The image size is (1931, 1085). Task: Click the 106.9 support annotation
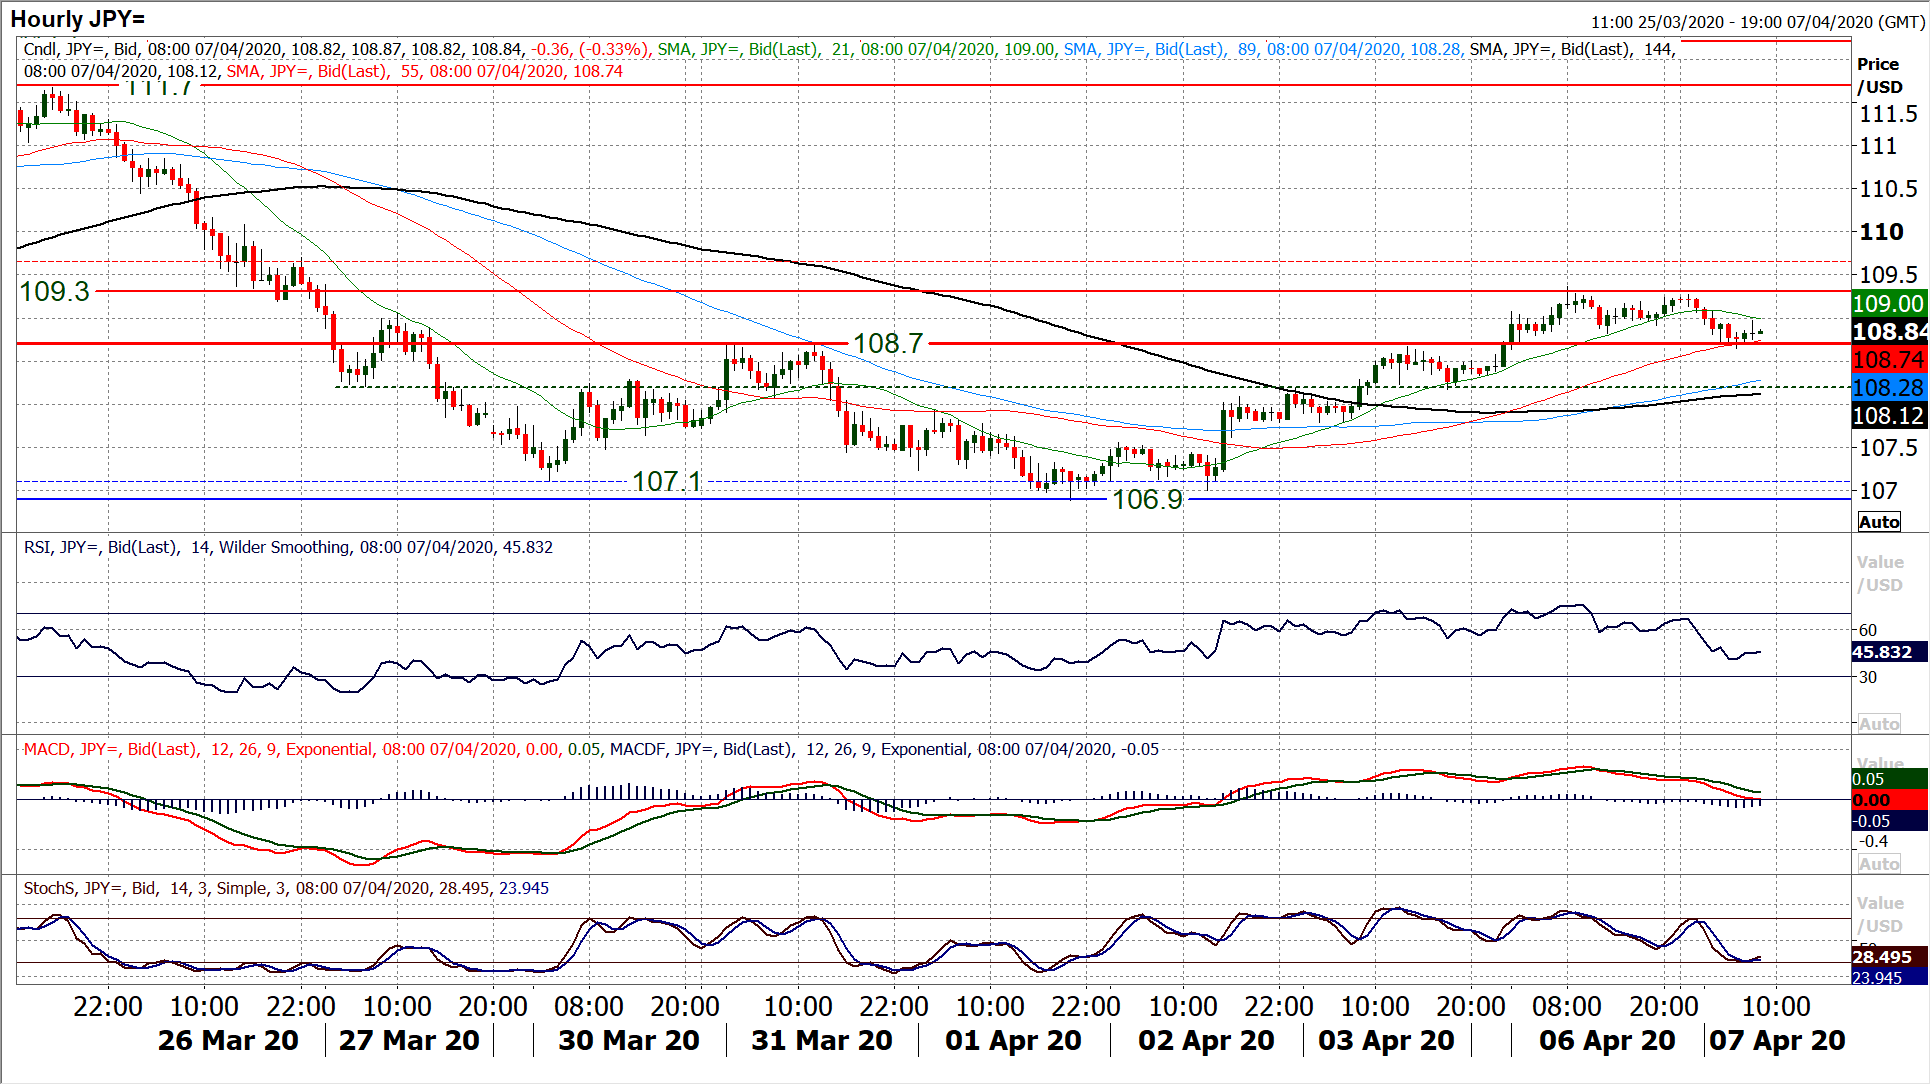click(1147, 499)
